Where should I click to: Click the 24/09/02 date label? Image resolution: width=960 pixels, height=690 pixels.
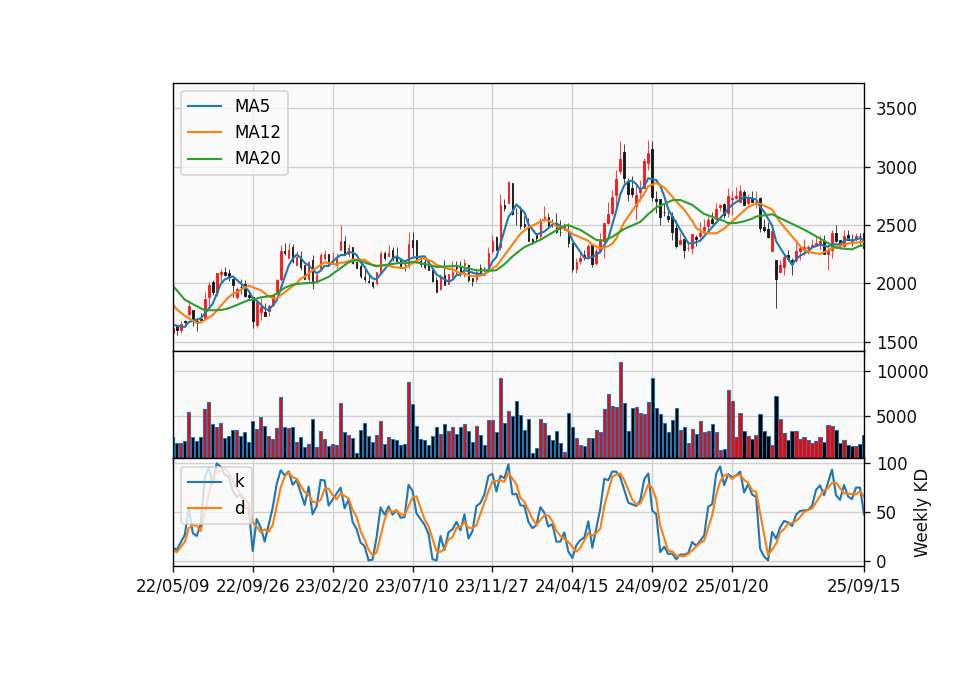(x=651, y=586)
